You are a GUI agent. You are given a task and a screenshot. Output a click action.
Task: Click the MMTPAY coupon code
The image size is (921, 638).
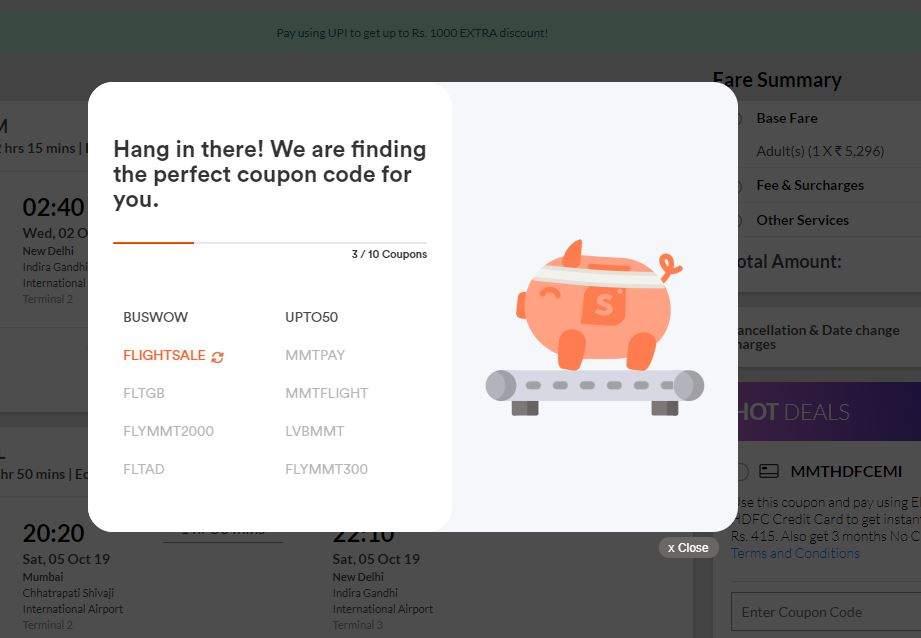coord(315,355)
